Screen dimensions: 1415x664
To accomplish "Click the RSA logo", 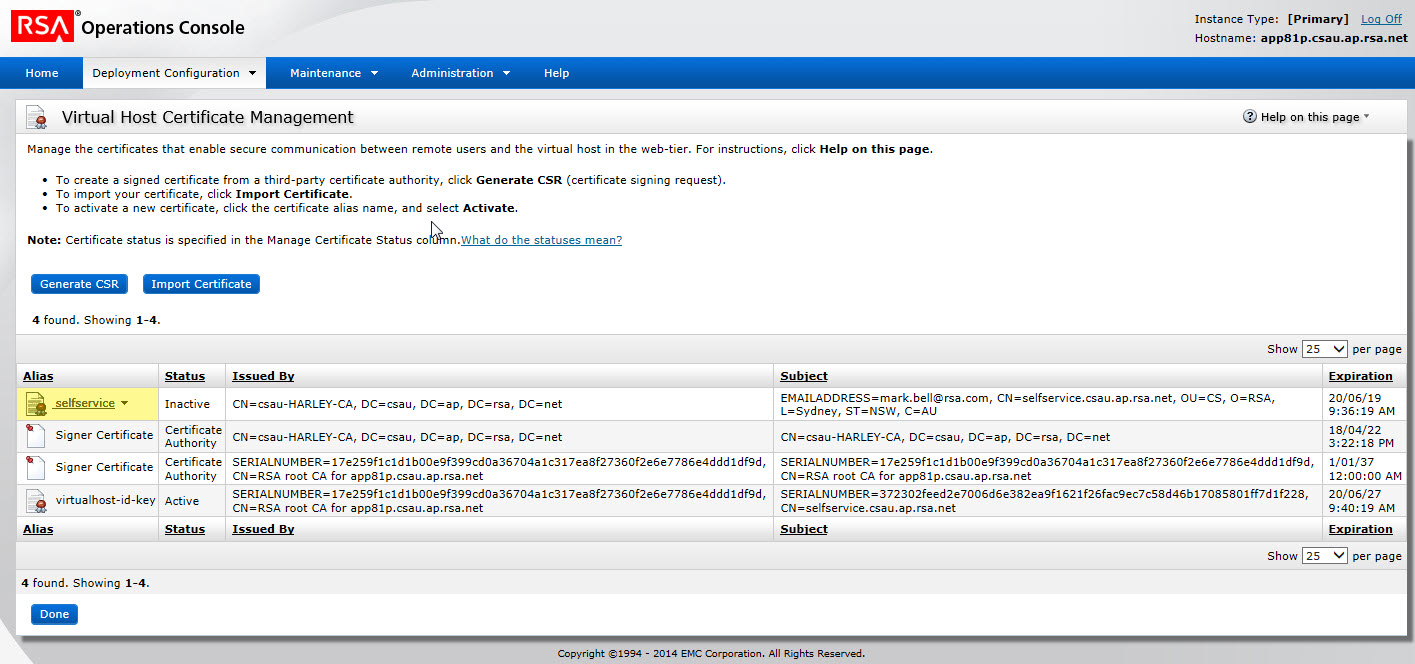I will [x=43, y=27].
